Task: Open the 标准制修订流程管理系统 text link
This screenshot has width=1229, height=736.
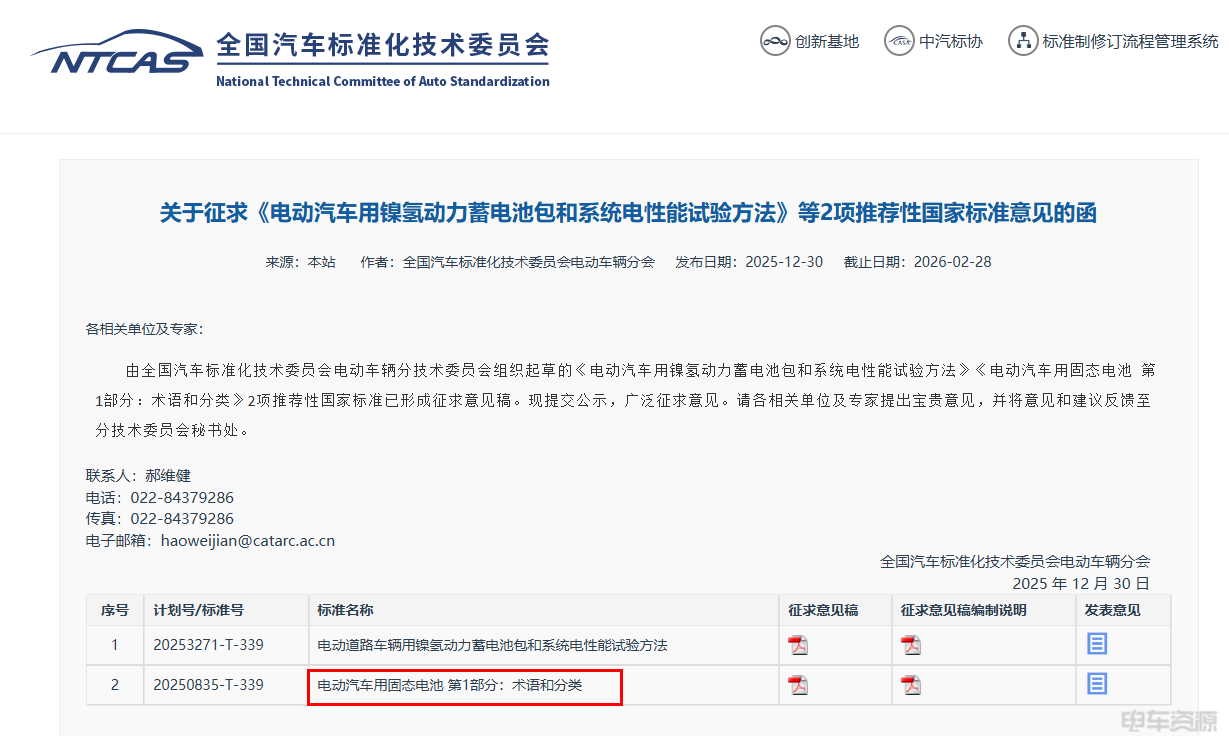Action: [1130, 42]
